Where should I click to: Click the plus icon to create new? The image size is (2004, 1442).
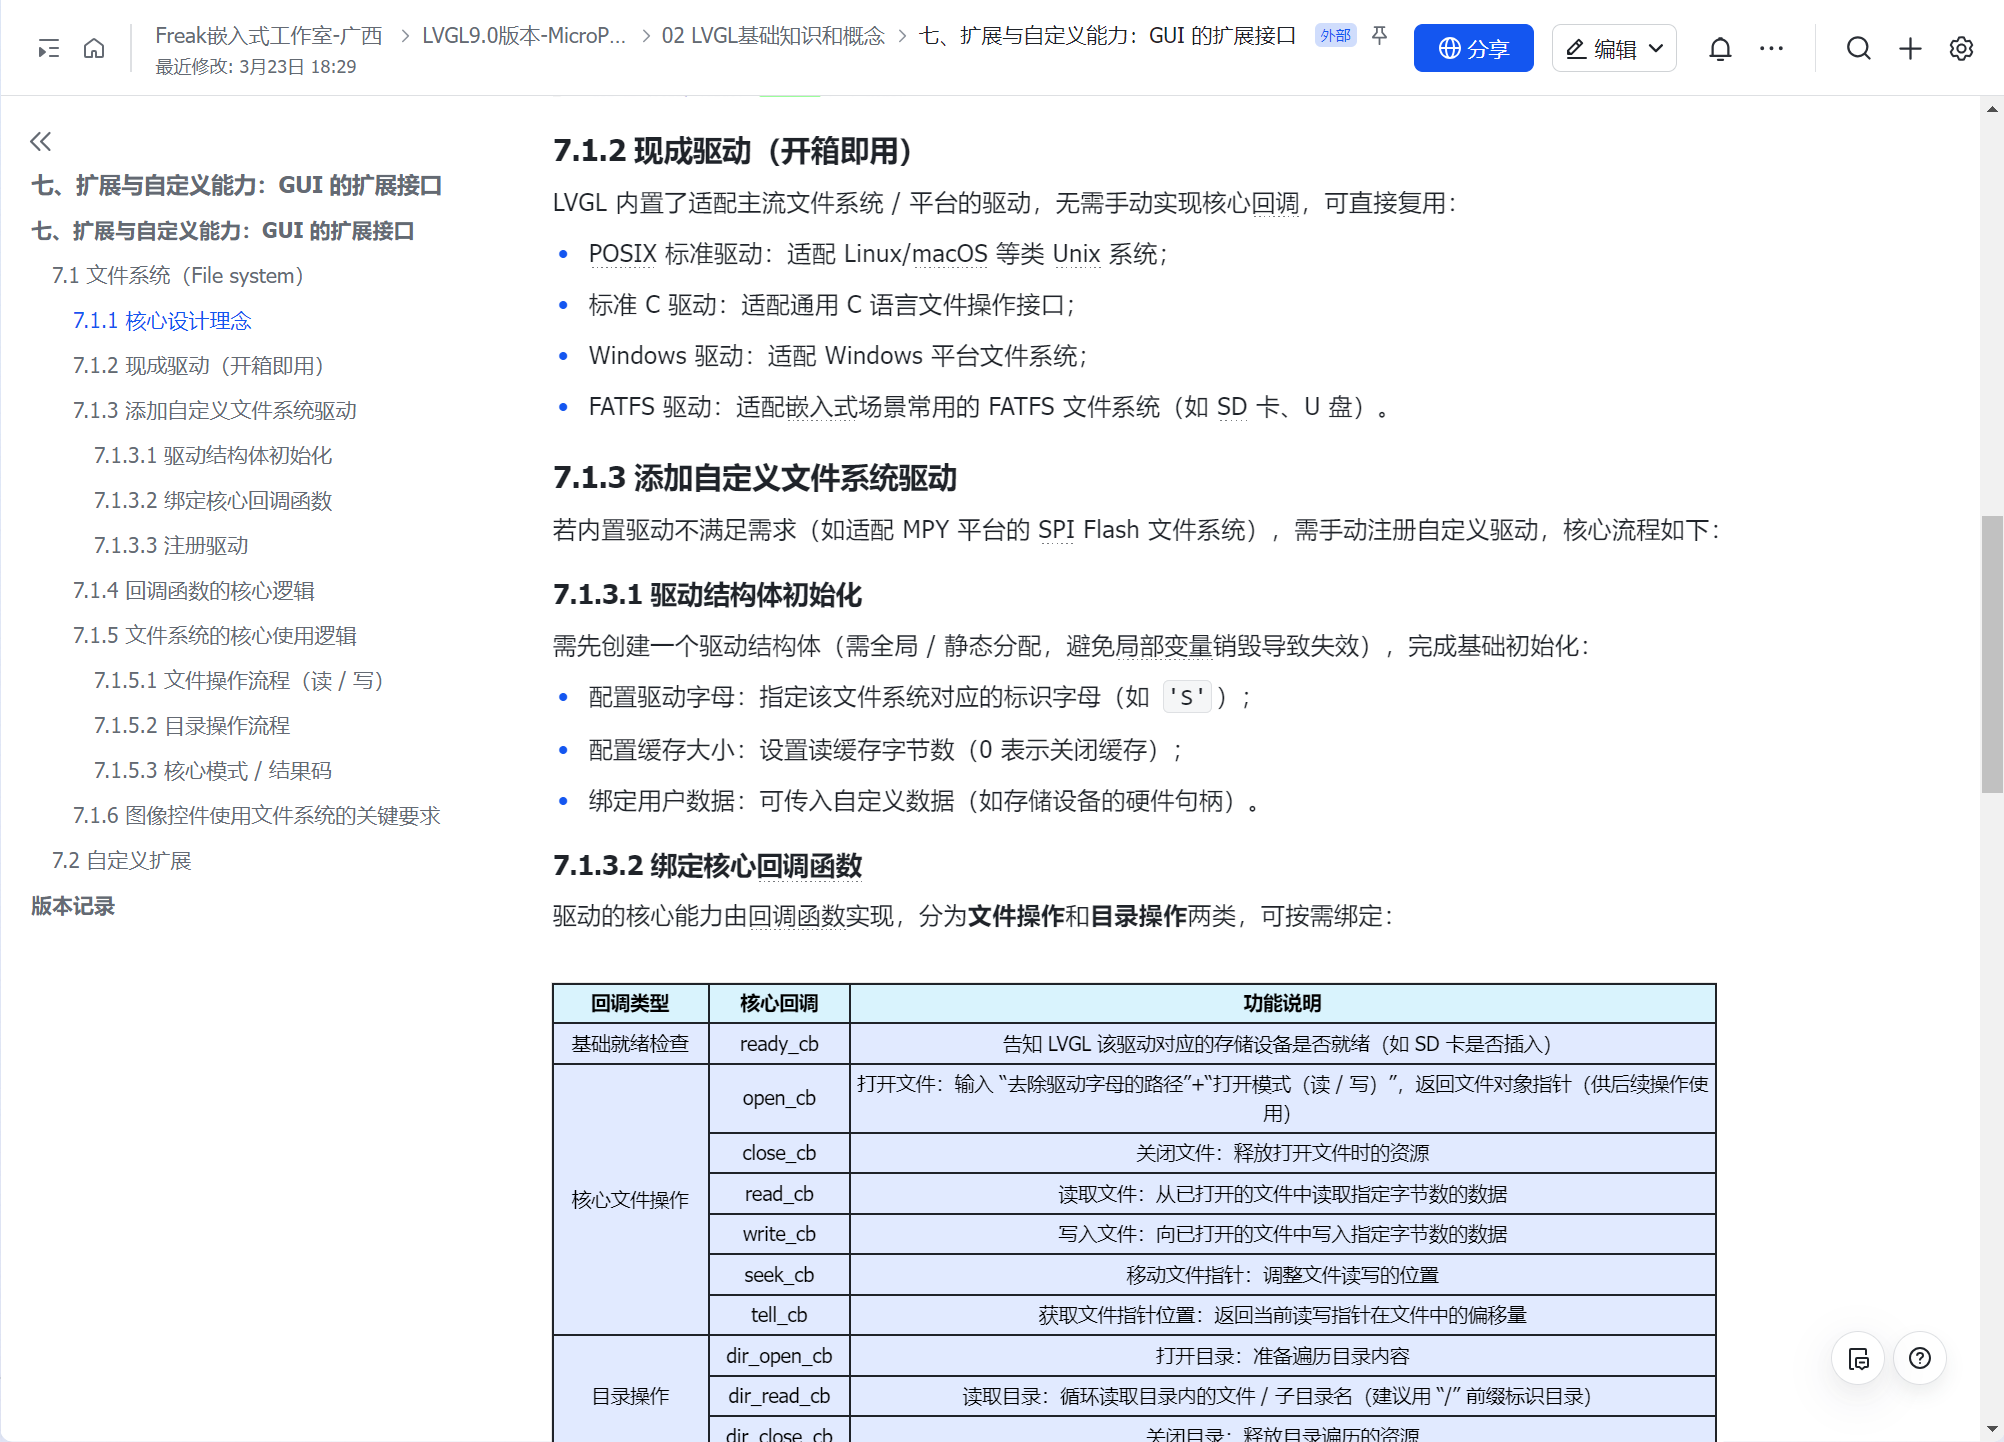point(1909,48)
